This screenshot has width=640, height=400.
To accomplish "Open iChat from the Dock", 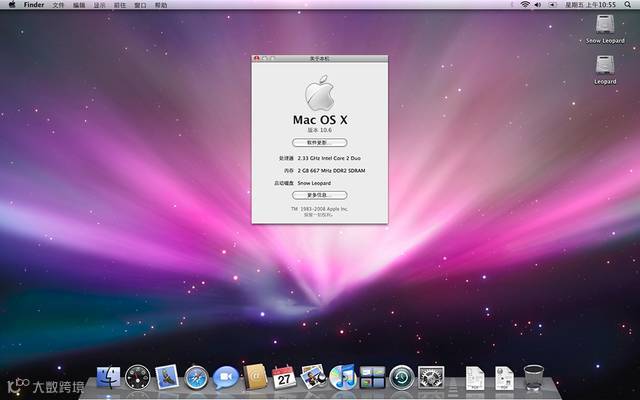I will 225,378.
